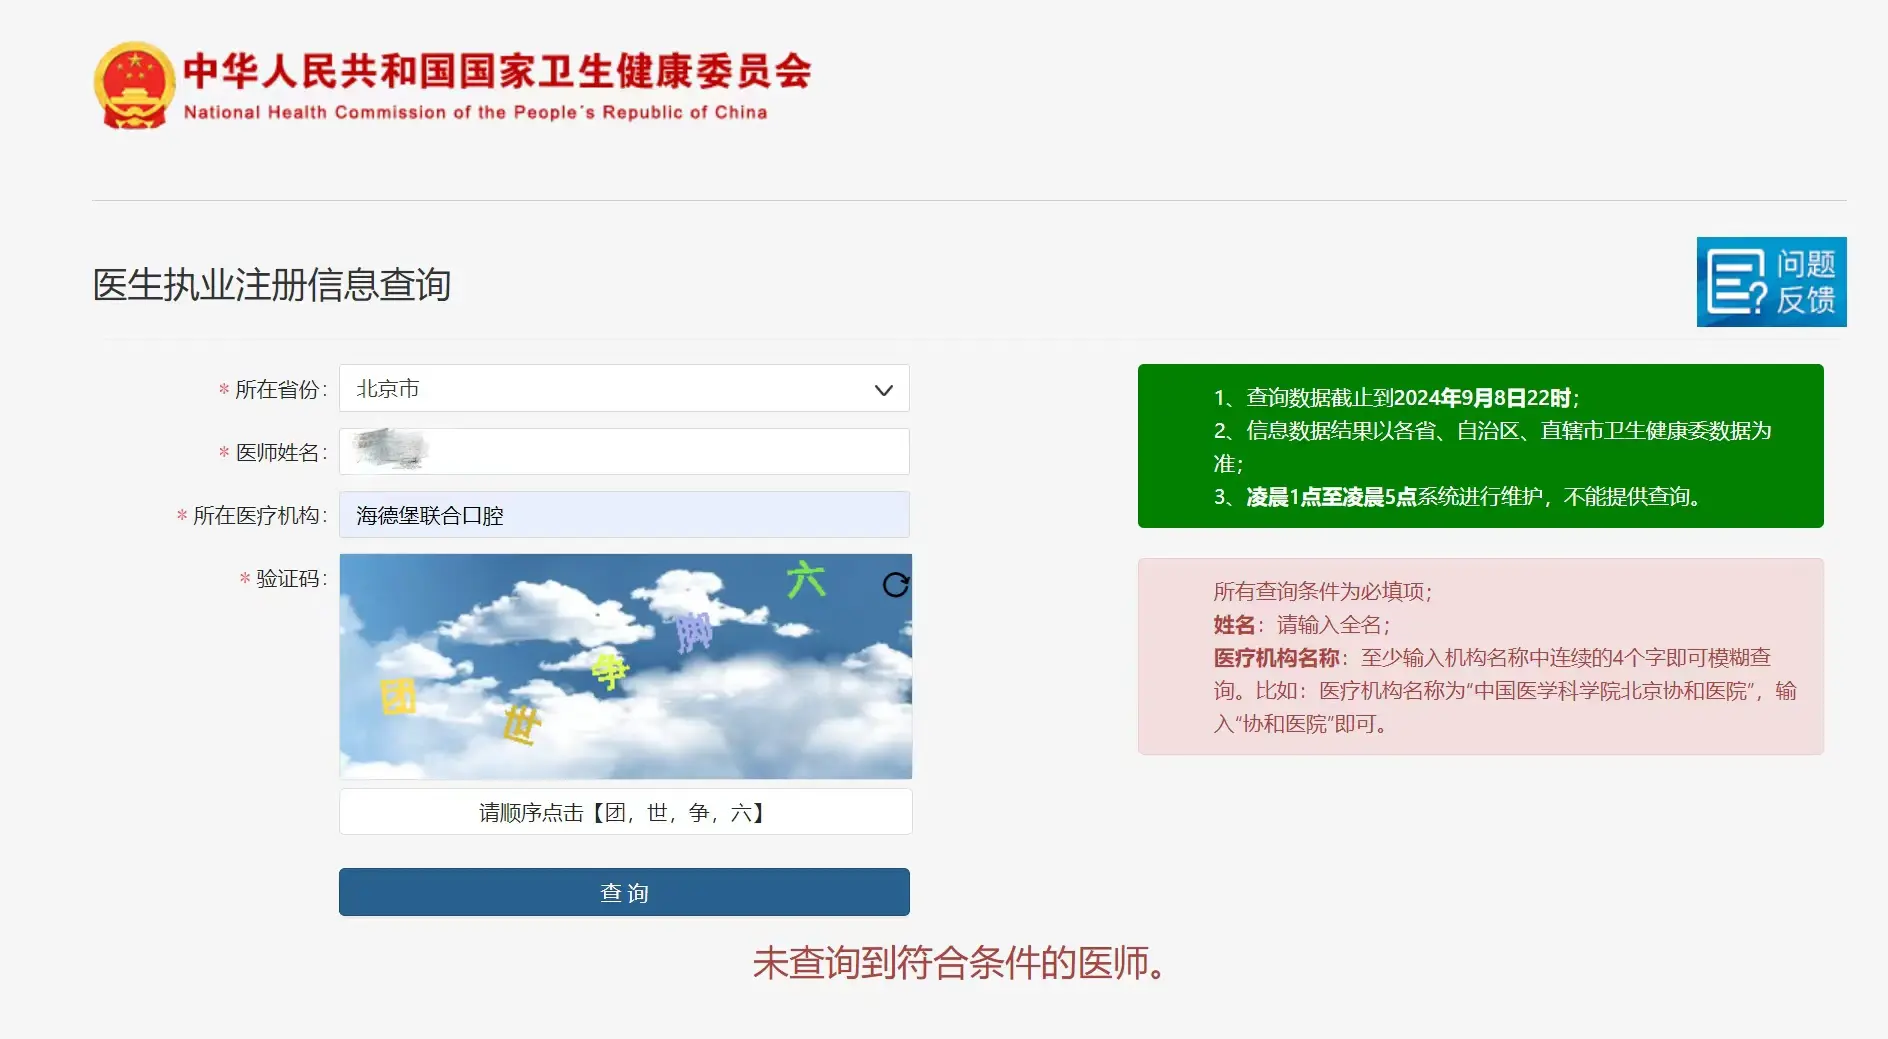1888x1039 pixels.
Task: Click the 海德堡联合口腔 institution field
Action: (623, 515)
